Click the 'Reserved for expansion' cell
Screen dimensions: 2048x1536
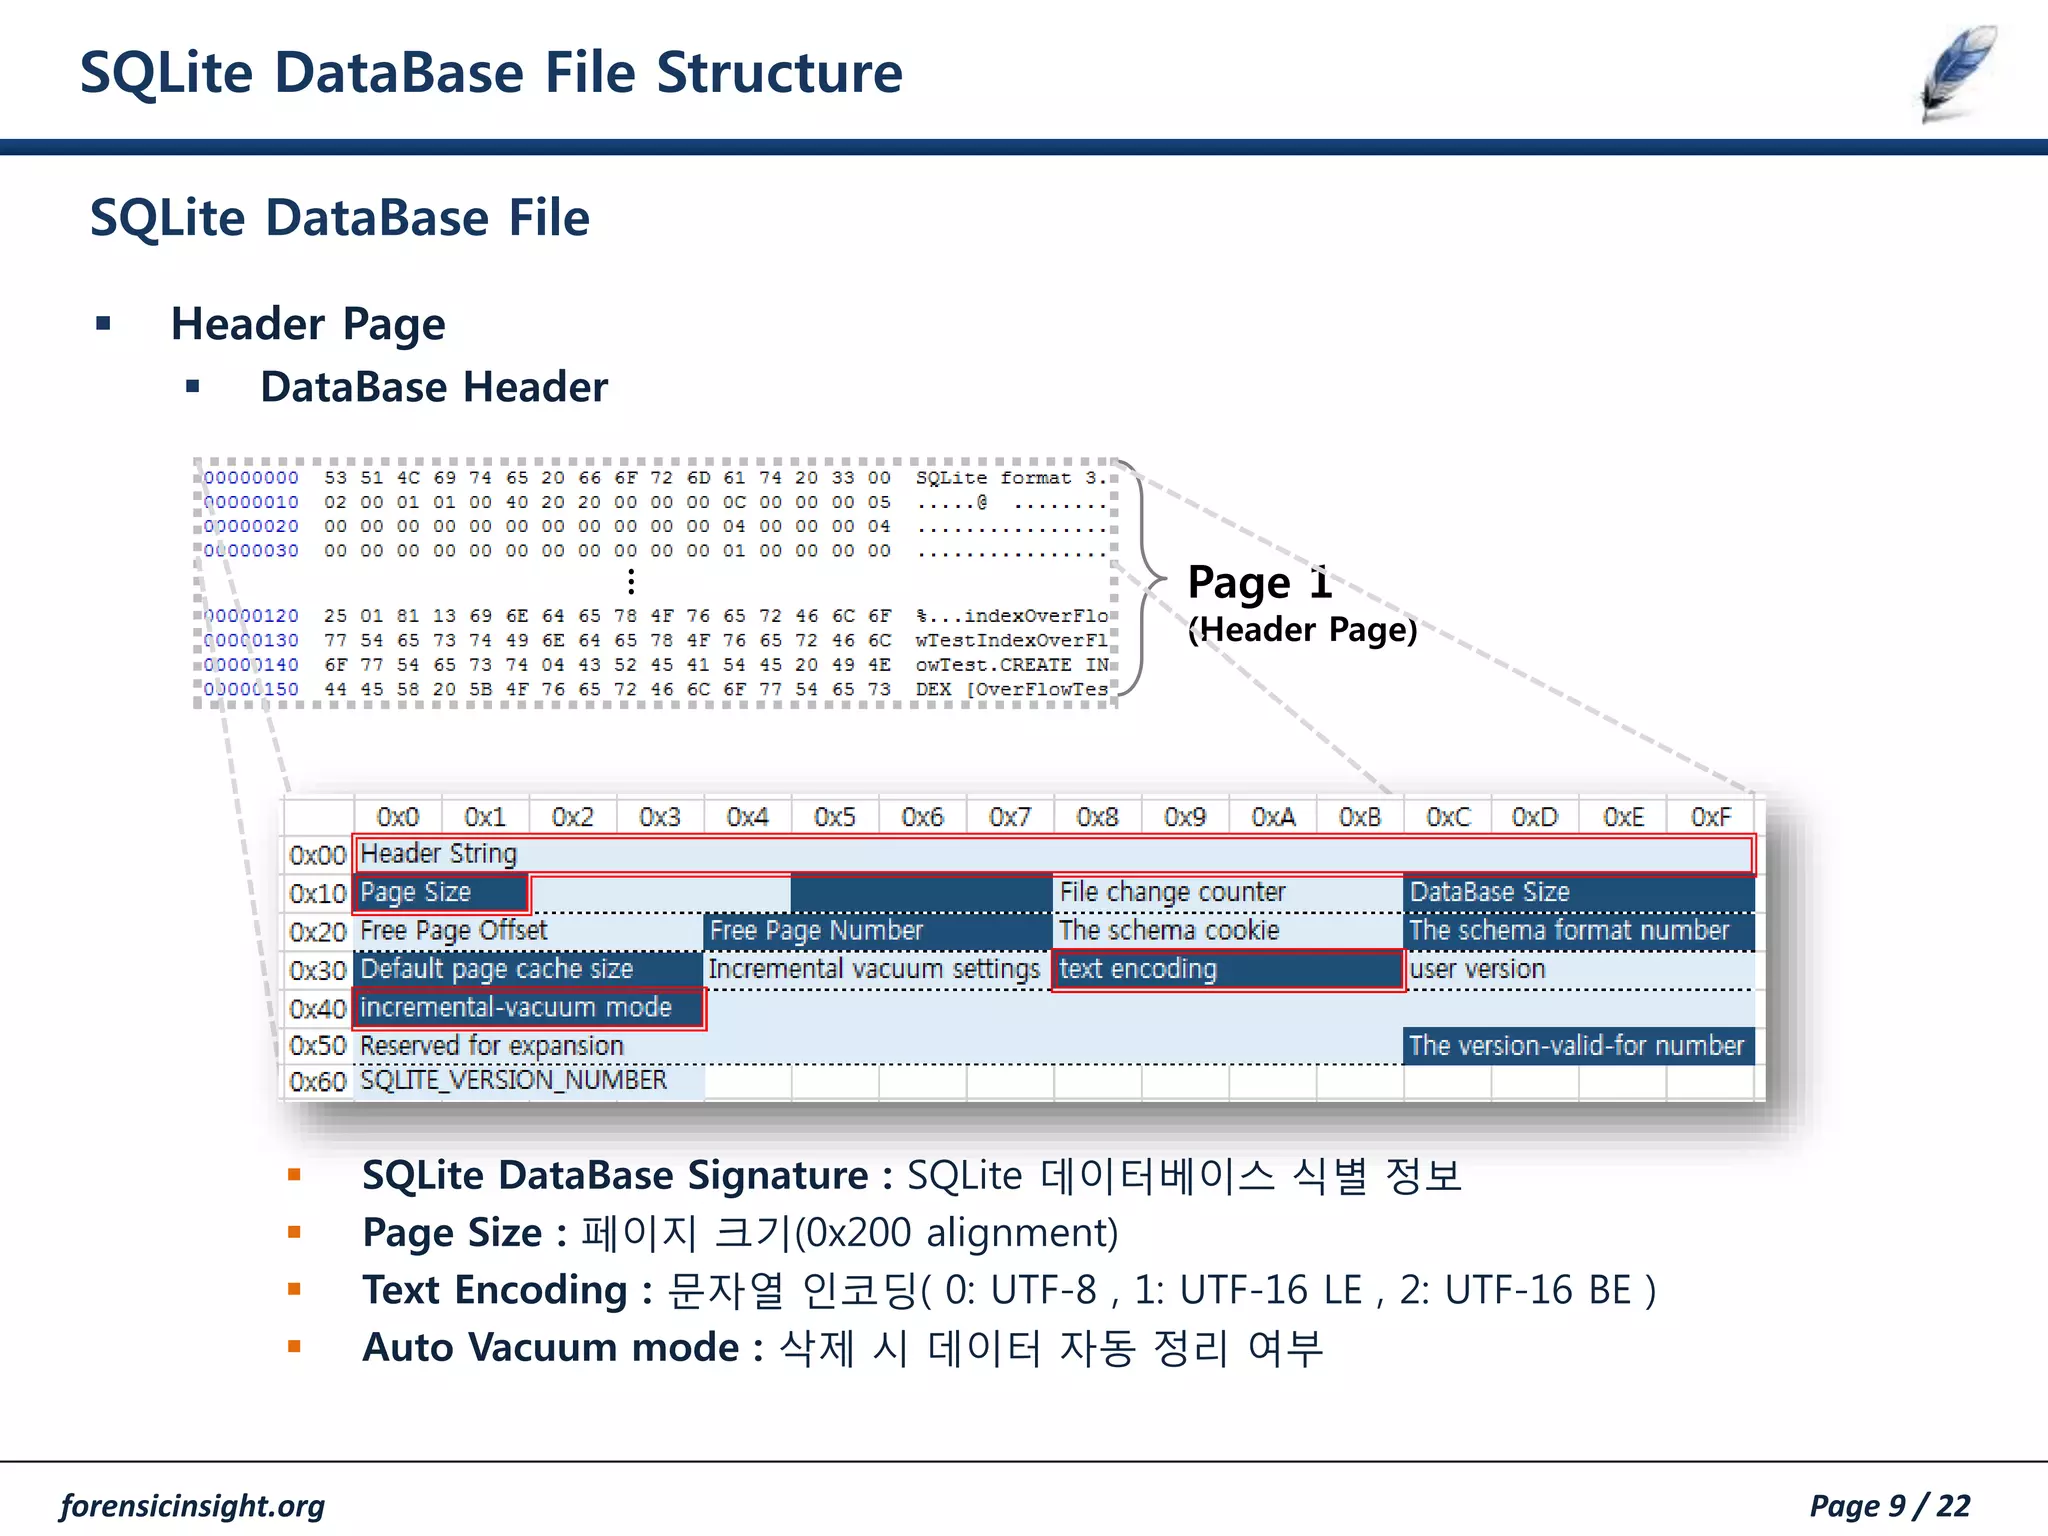tap(878, 1046)
